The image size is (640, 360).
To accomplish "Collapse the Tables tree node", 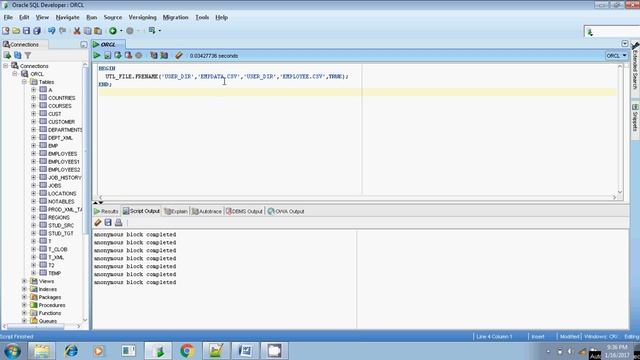I will click(x=24, y=82).
